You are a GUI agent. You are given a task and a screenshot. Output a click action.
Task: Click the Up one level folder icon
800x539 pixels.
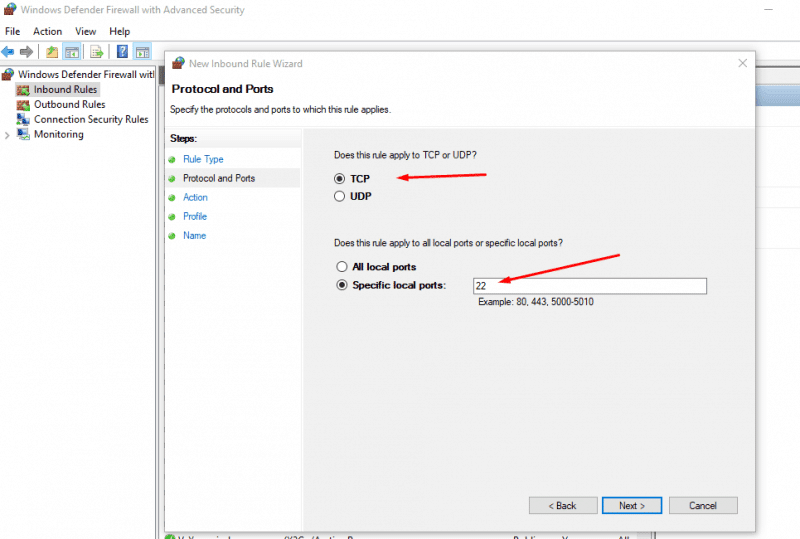coord(52,52)
